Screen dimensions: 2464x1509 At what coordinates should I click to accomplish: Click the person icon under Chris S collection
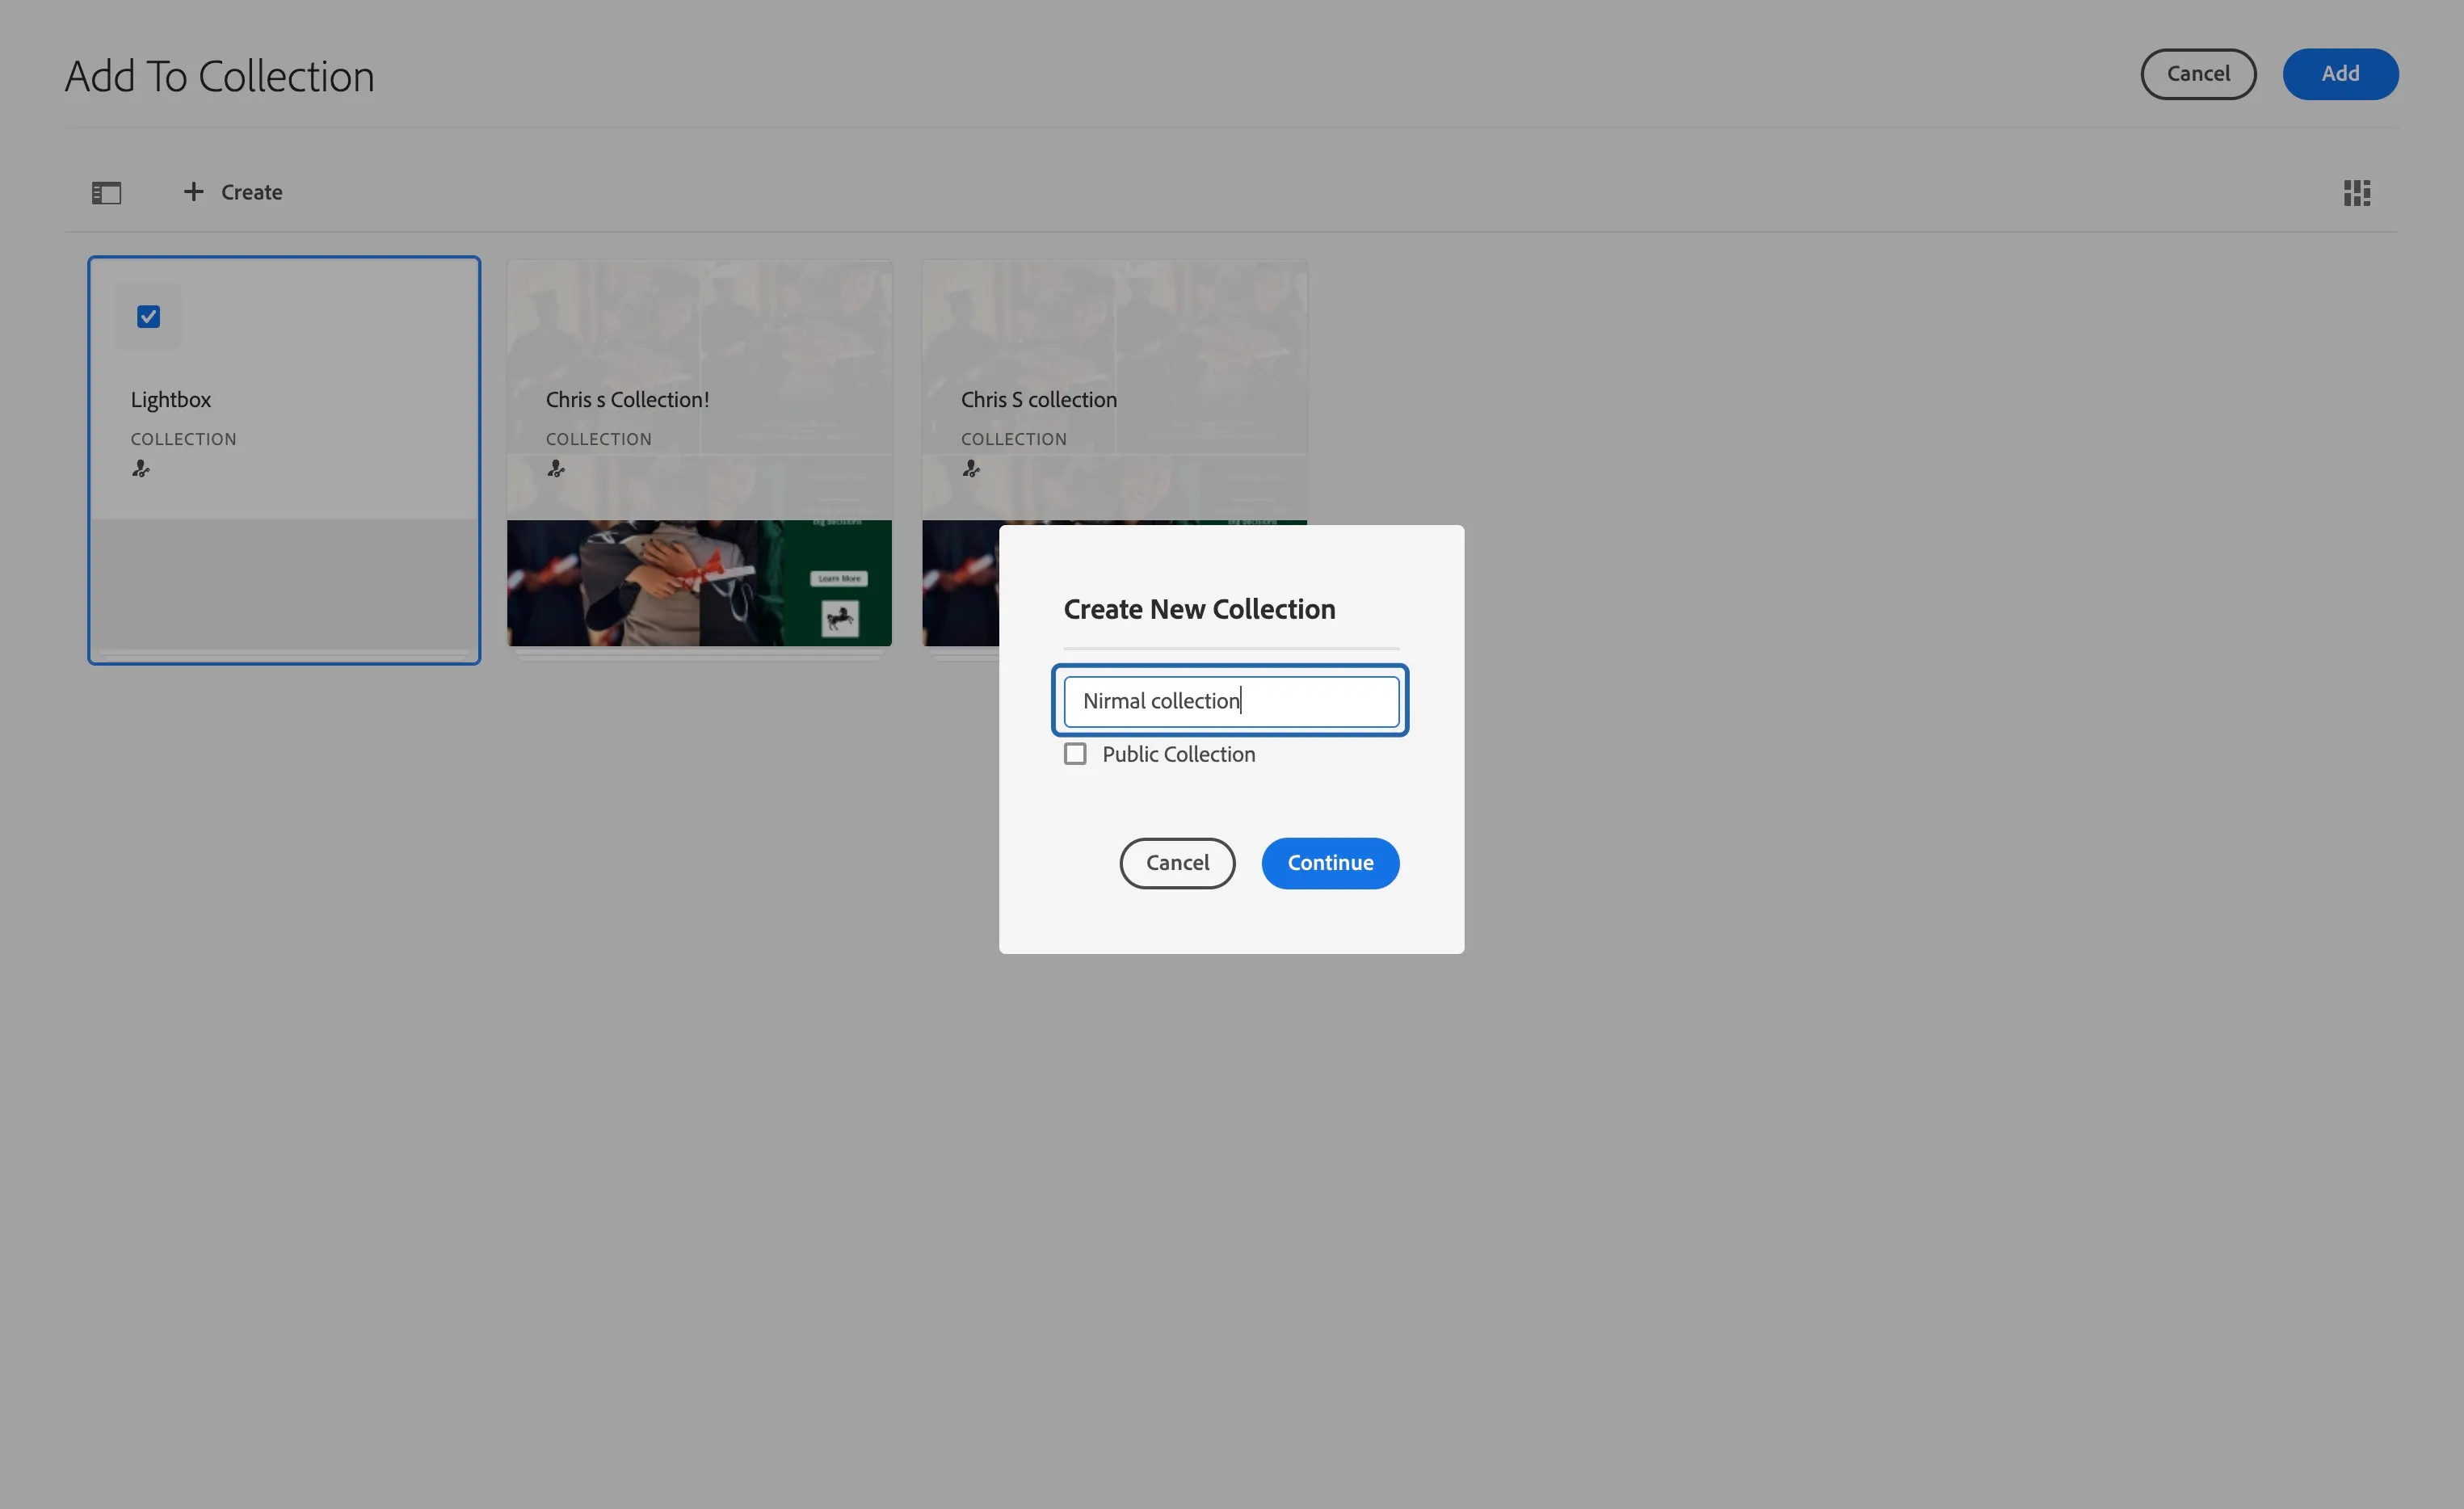click(971, 468)
